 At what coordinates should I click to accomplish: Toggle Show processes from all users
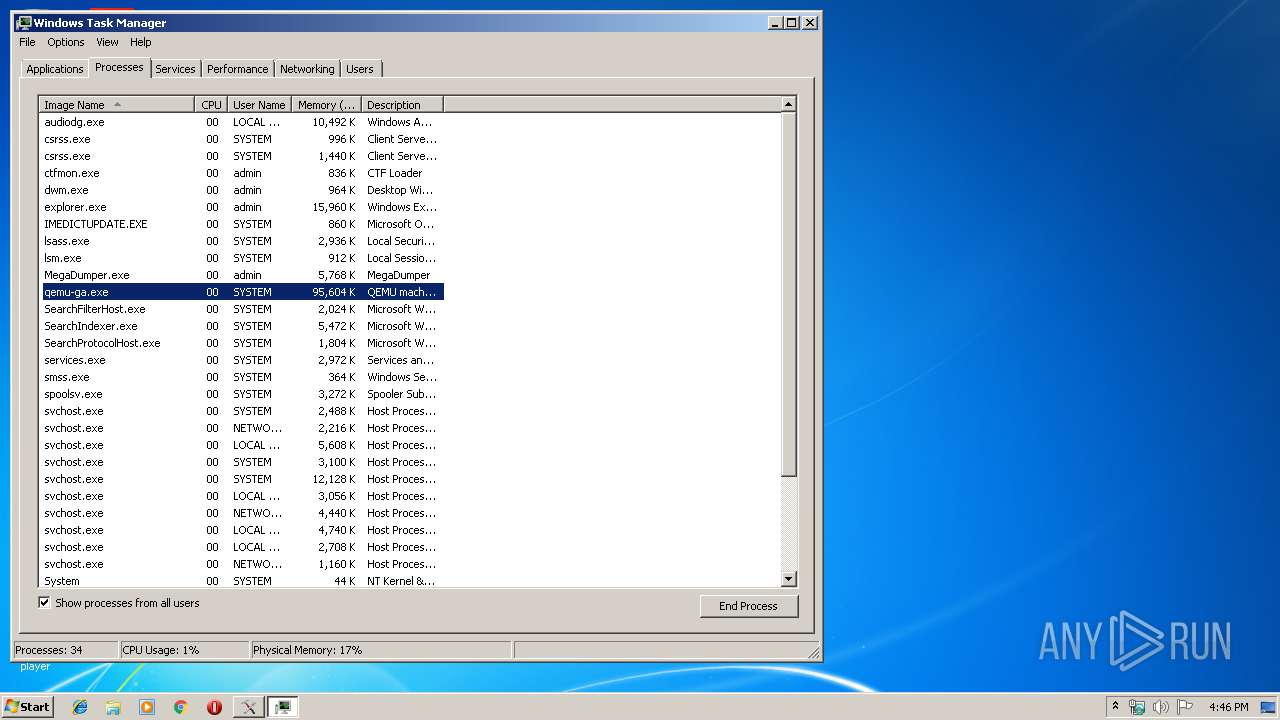(x=44, y=603)
